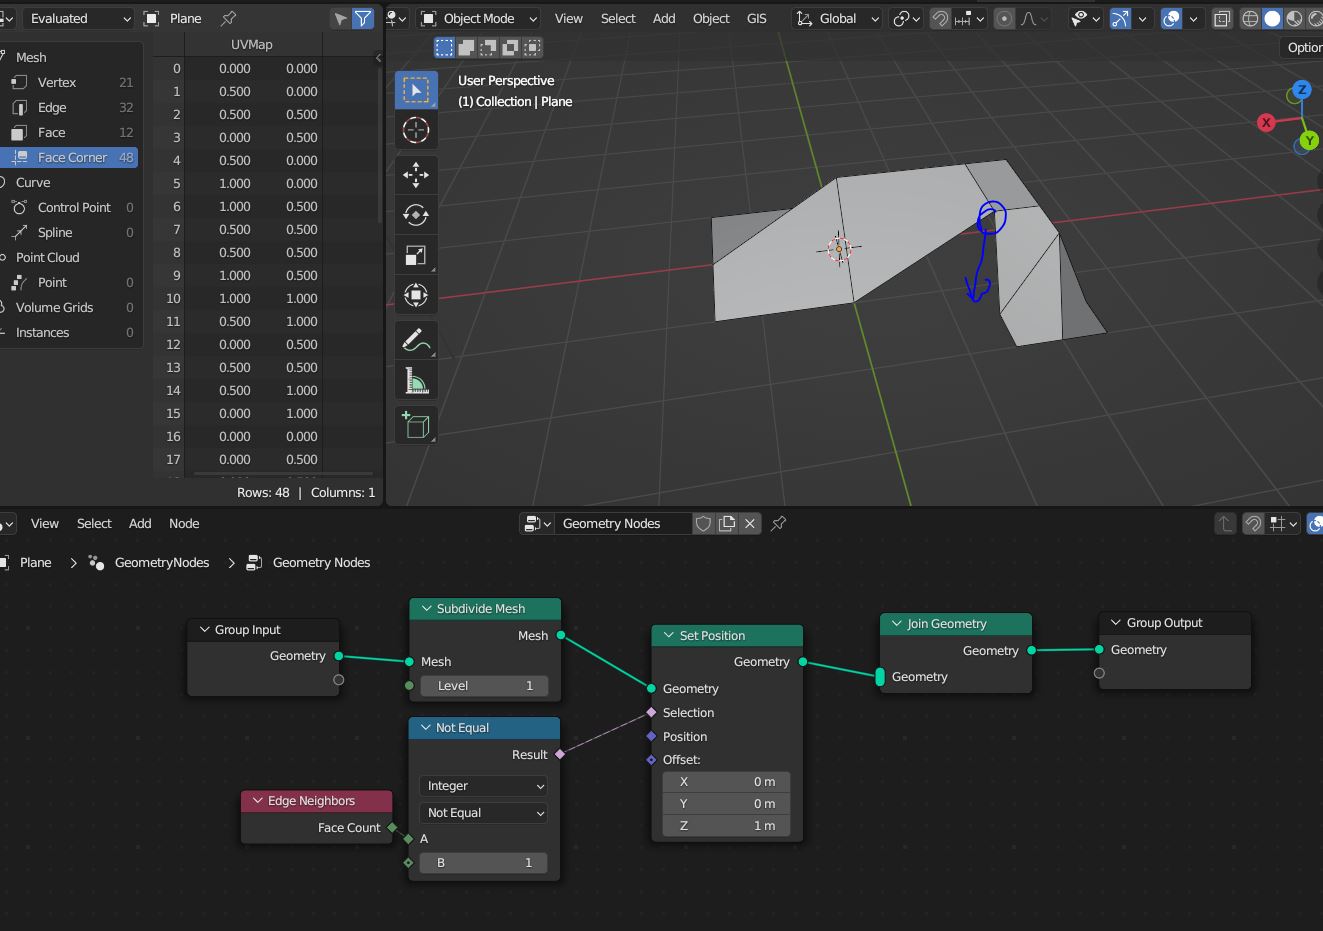Open the Object Mode dropdown
The height and width of the screenshot is (931, 1323).
pos(480,18)
